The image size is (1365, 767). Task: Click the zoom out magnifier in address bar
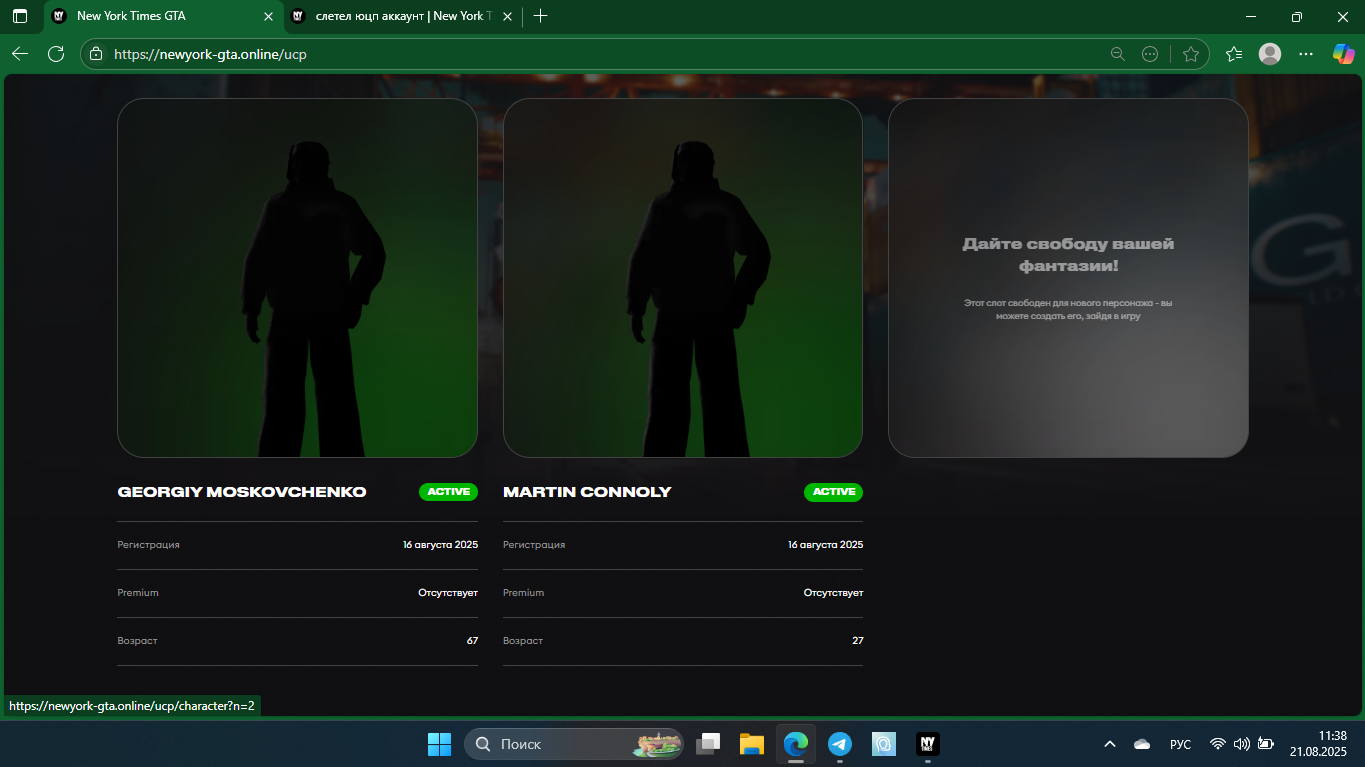pos(1118,54)
